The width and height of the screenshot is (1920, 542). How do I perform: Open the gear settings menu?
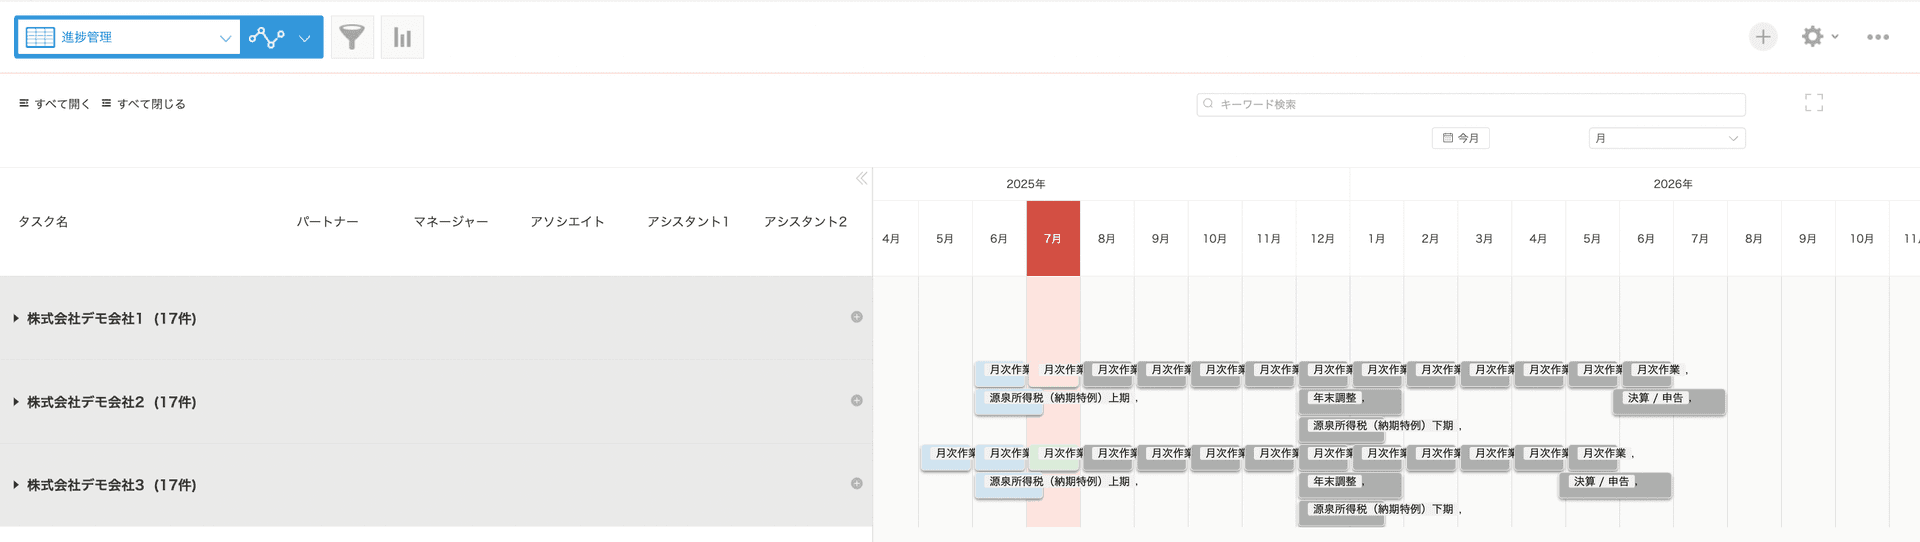click(1819, 37)
